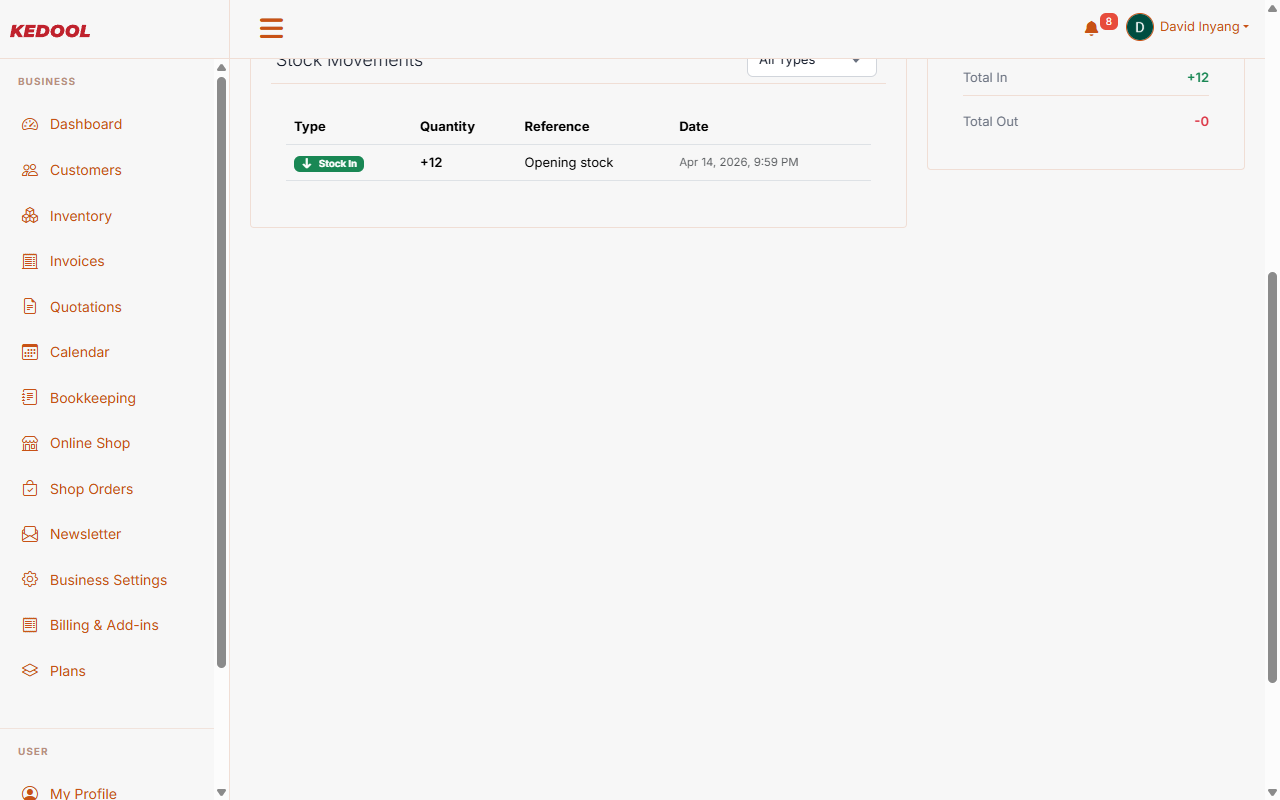Click the Apr 14, 2026 date cell
Screen dimensions: 1280x800
[x=739, y=162]
